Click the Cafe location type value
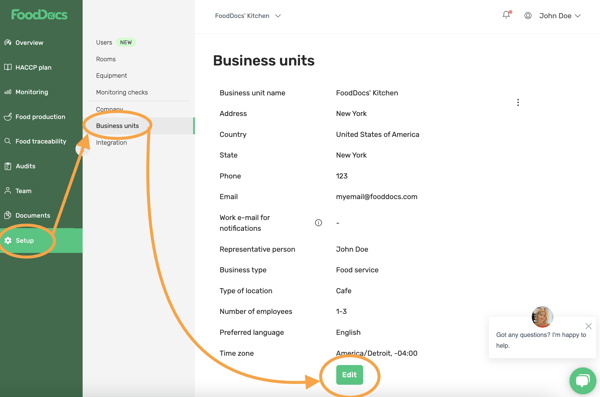This screenshot has width=600, height=397. coord(344,291)
